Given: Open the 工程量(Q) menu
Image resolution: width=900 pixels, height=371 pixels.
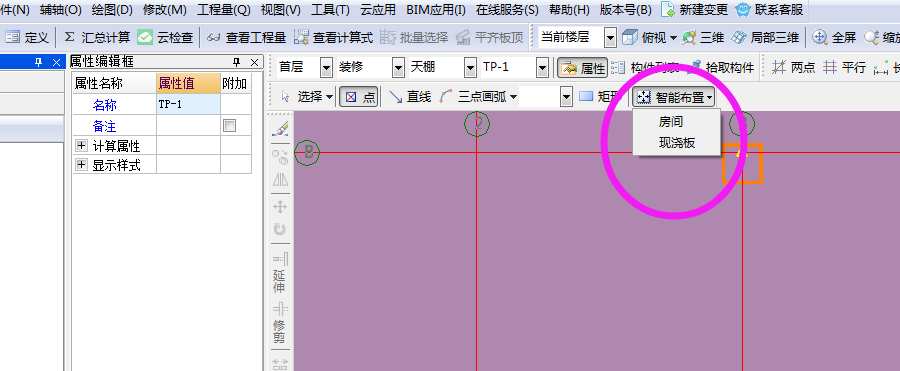Looking at the screenshot, I should coord(224,9).
